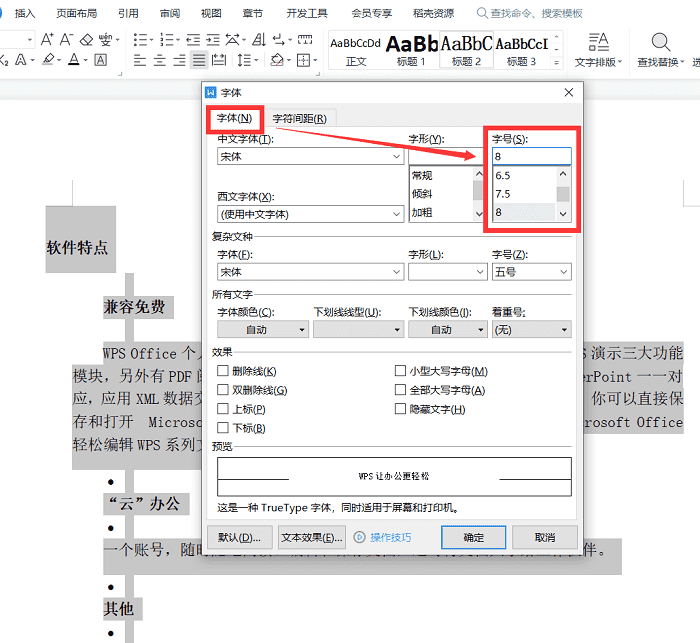Open 查找替换 find and replace
This screenshot has width=700, height=643.
[661, 50]
